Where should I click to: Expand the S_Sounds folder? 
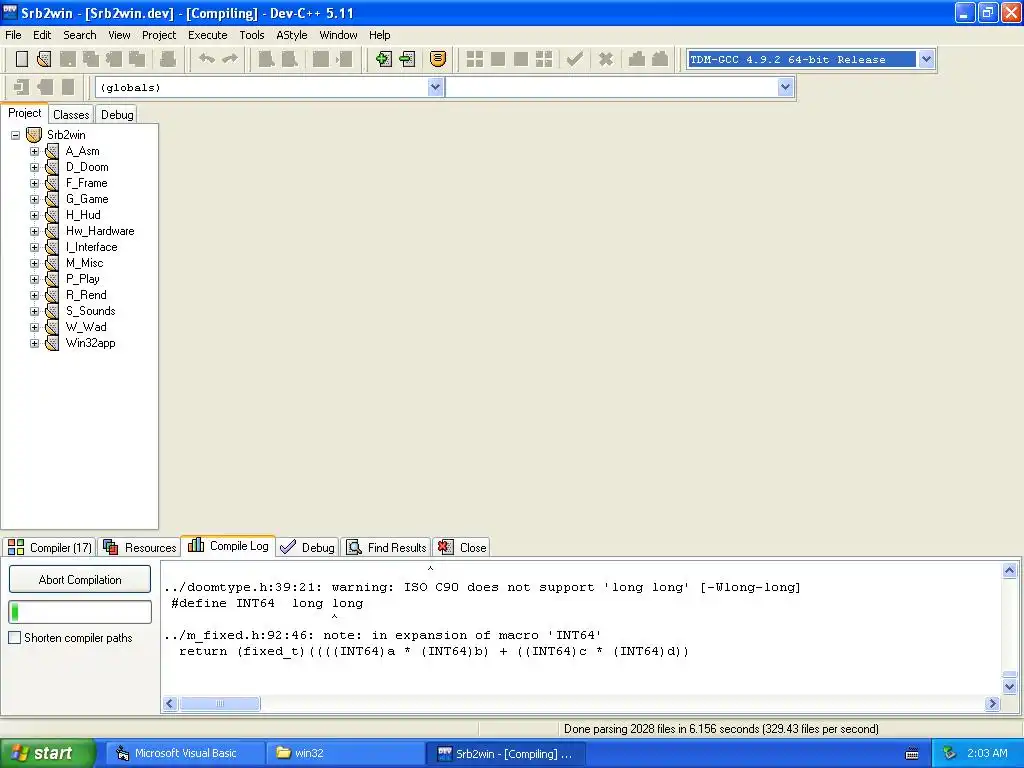coord(35,311)
